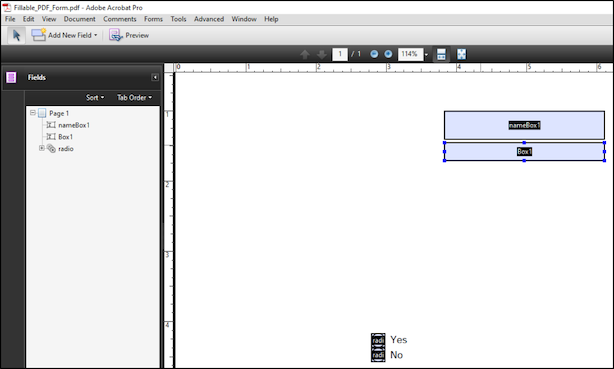This screenshot has height=369, width=614.
Task: Go to next page with down arrow
Action: pyautogui.click(x=321, y=54)
